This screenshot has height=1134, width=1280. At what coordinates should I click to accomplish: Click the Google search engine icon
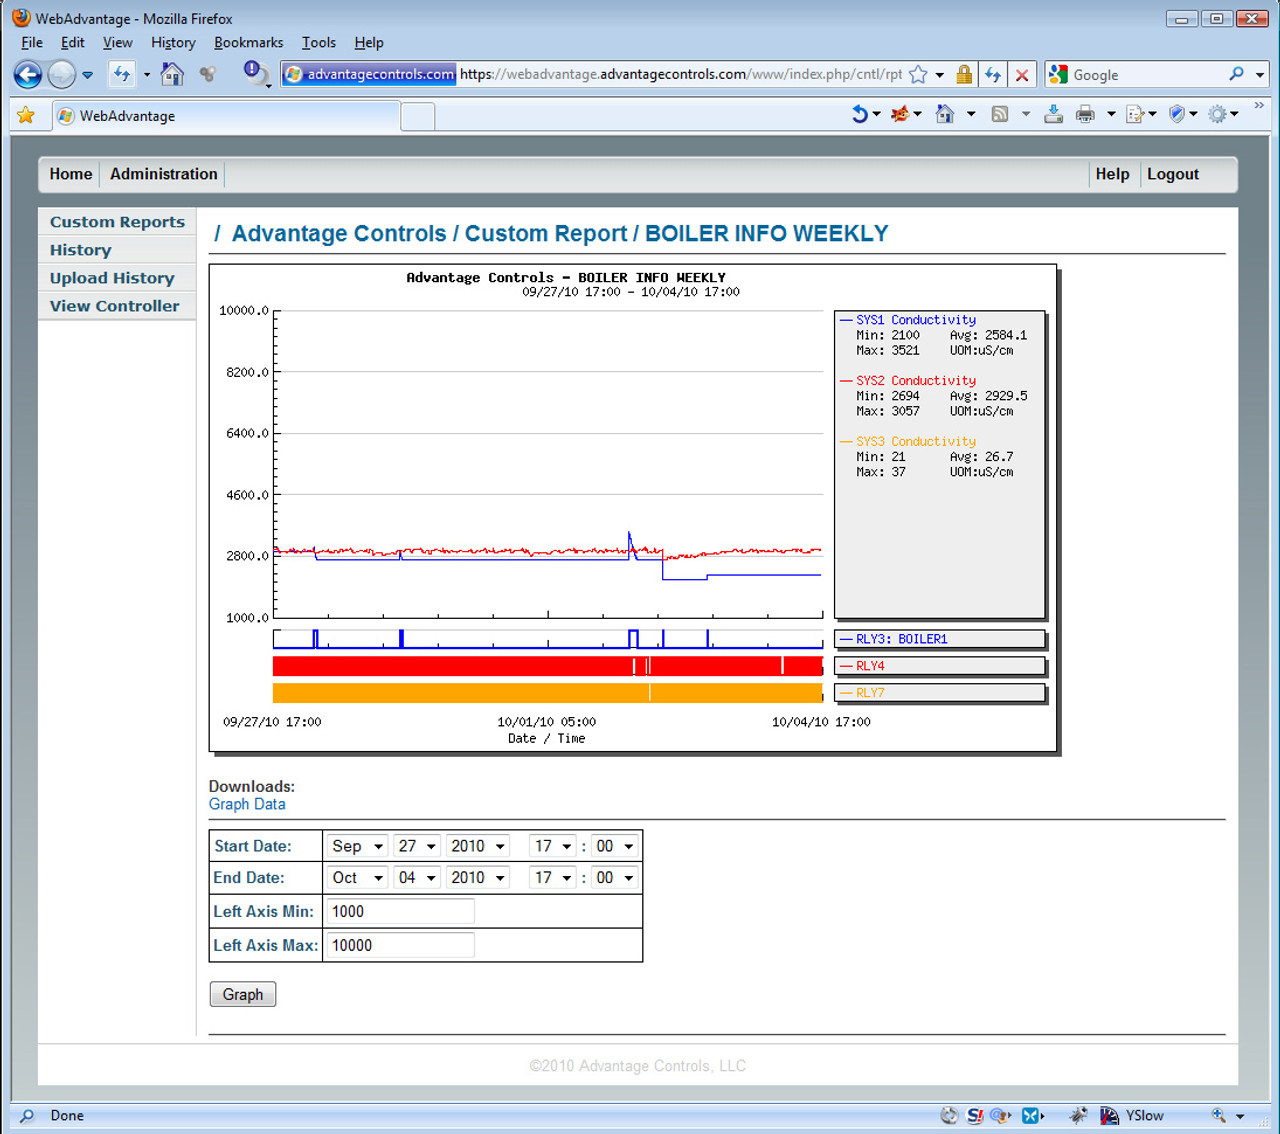point(1058,74)
